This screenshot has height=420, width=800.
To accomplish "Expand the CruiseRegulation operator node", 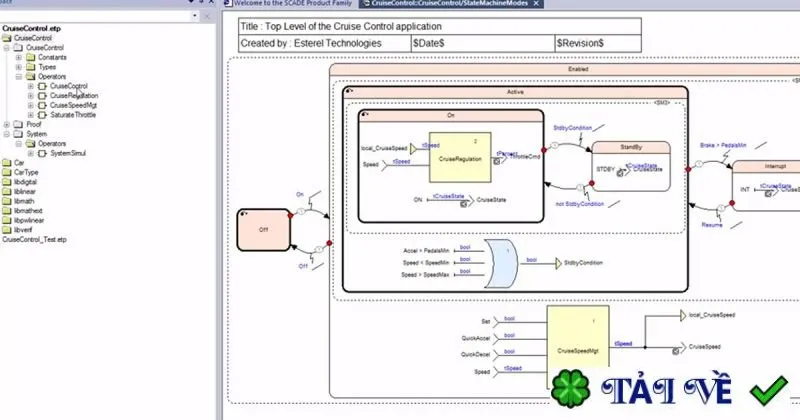I will (x=31, y=96).
